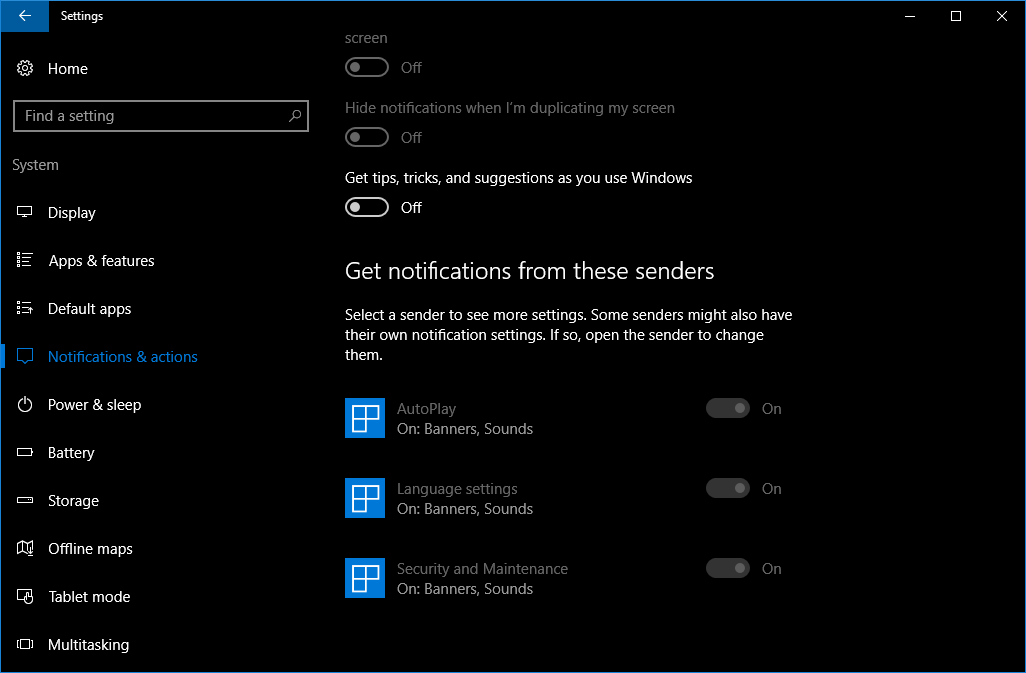The width and height of the screenshot is (1026, 673).
Task: Click the search magnifier icon
Action: [x=294, y=116]
